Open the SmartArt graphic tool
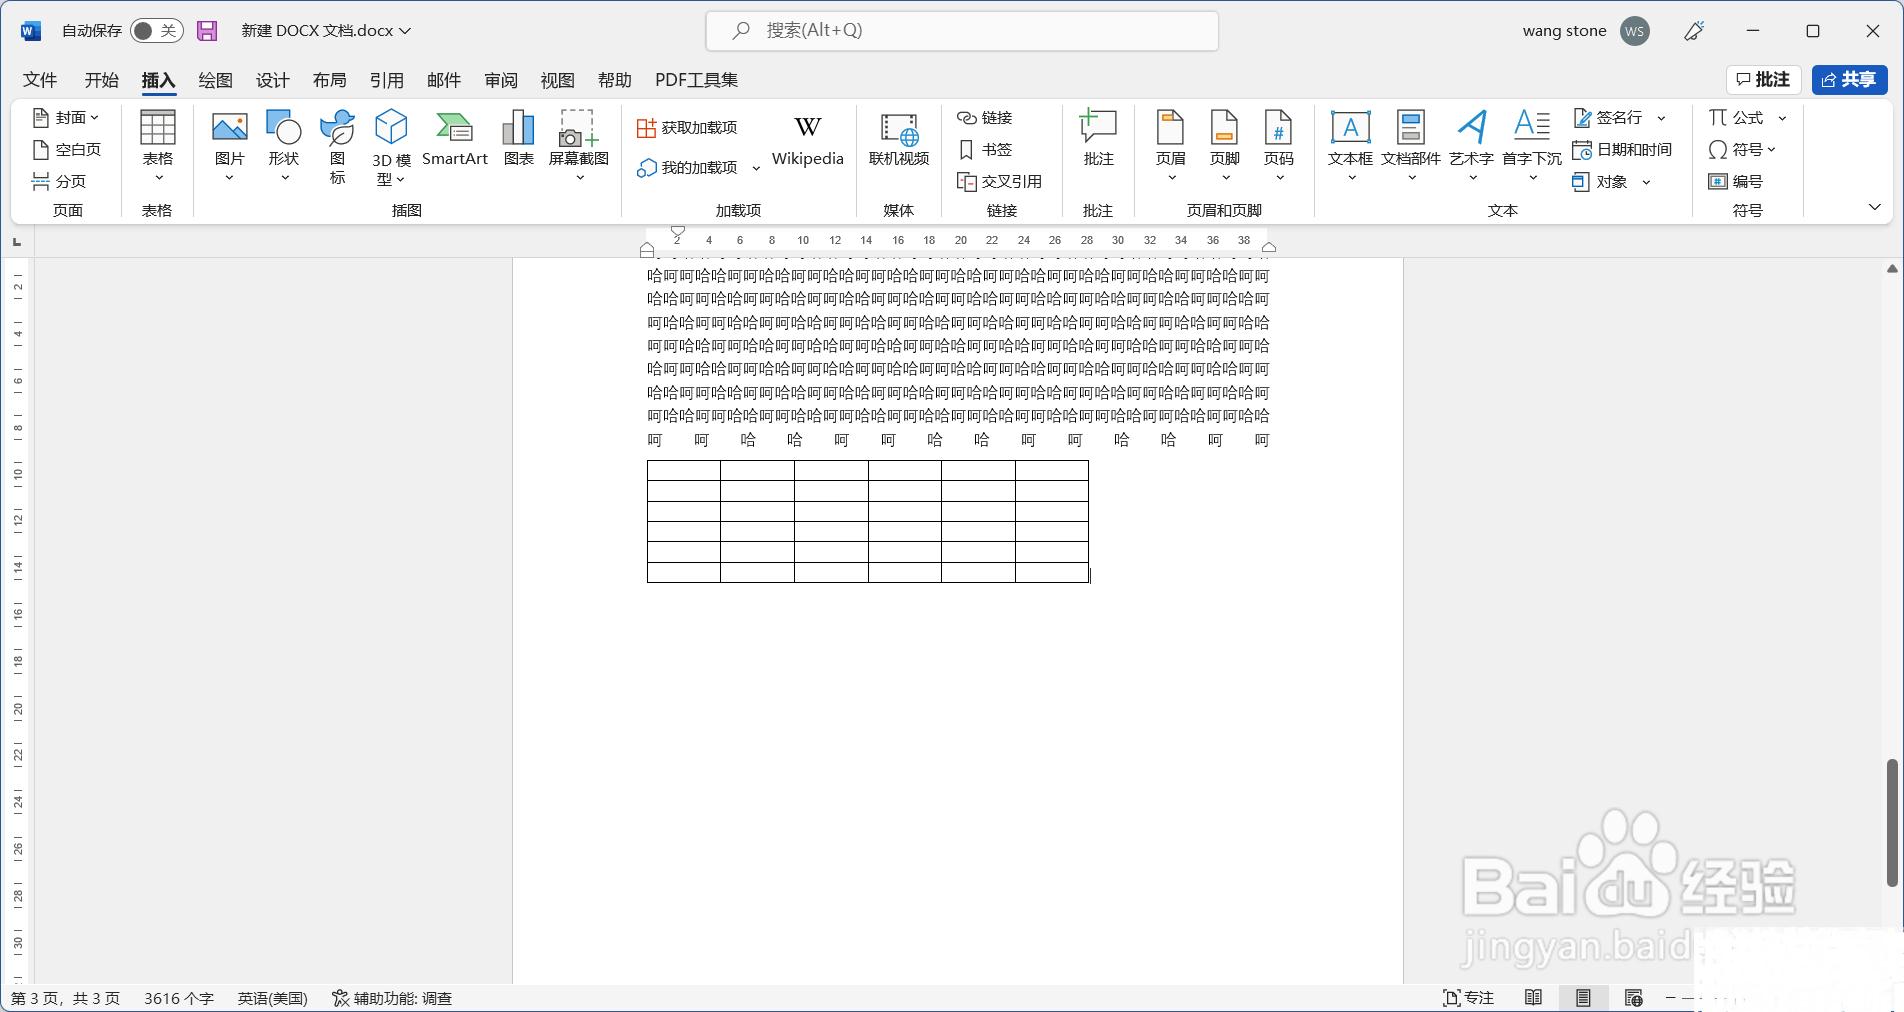This screenshot has width=1904, height=1012. pyautogui.click(x=454, y=138)
